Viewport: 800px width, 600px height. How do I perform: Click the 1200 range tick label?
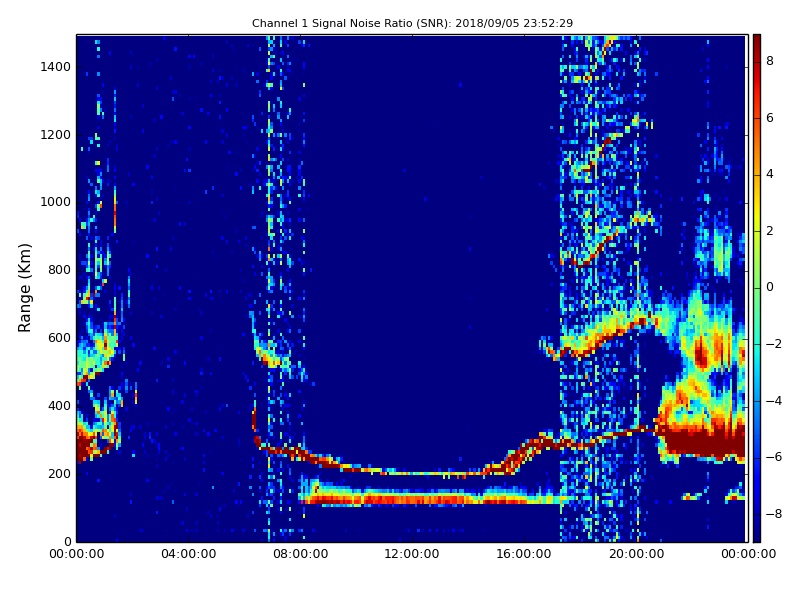tap(56, 135)
